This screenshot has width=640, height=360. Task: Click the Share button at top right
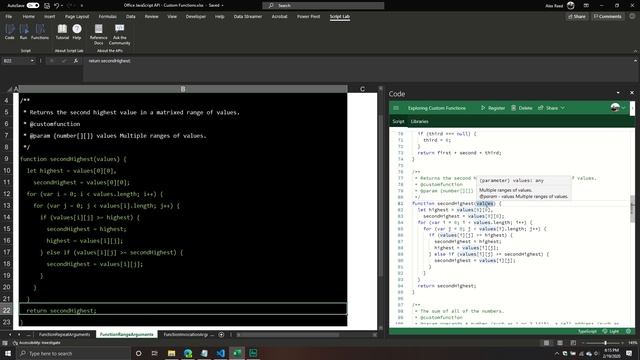coord(577,17)
